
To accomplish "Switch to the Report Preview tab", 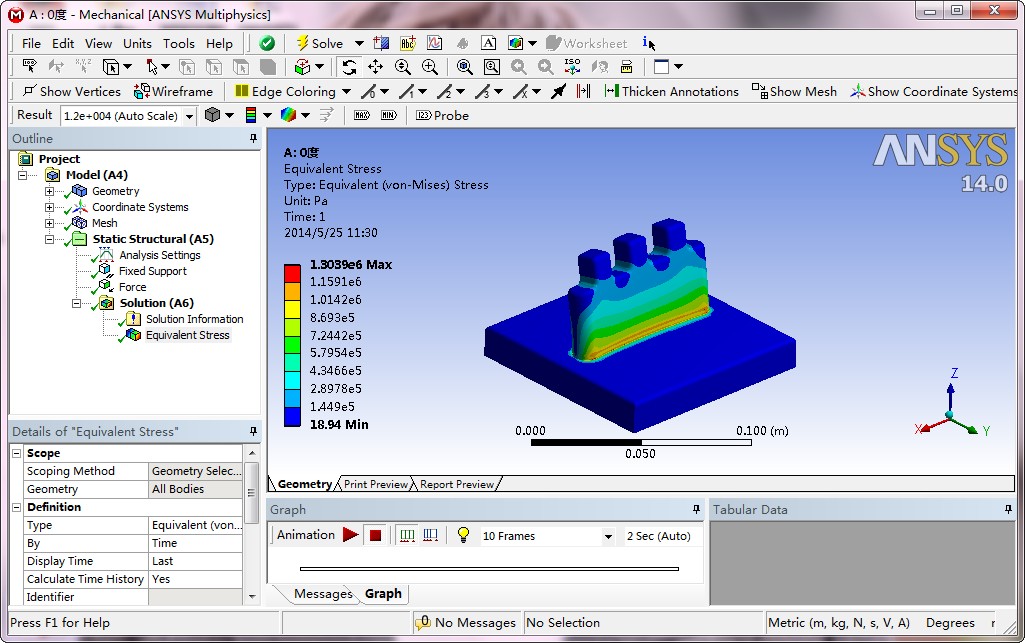I will 457,484.
